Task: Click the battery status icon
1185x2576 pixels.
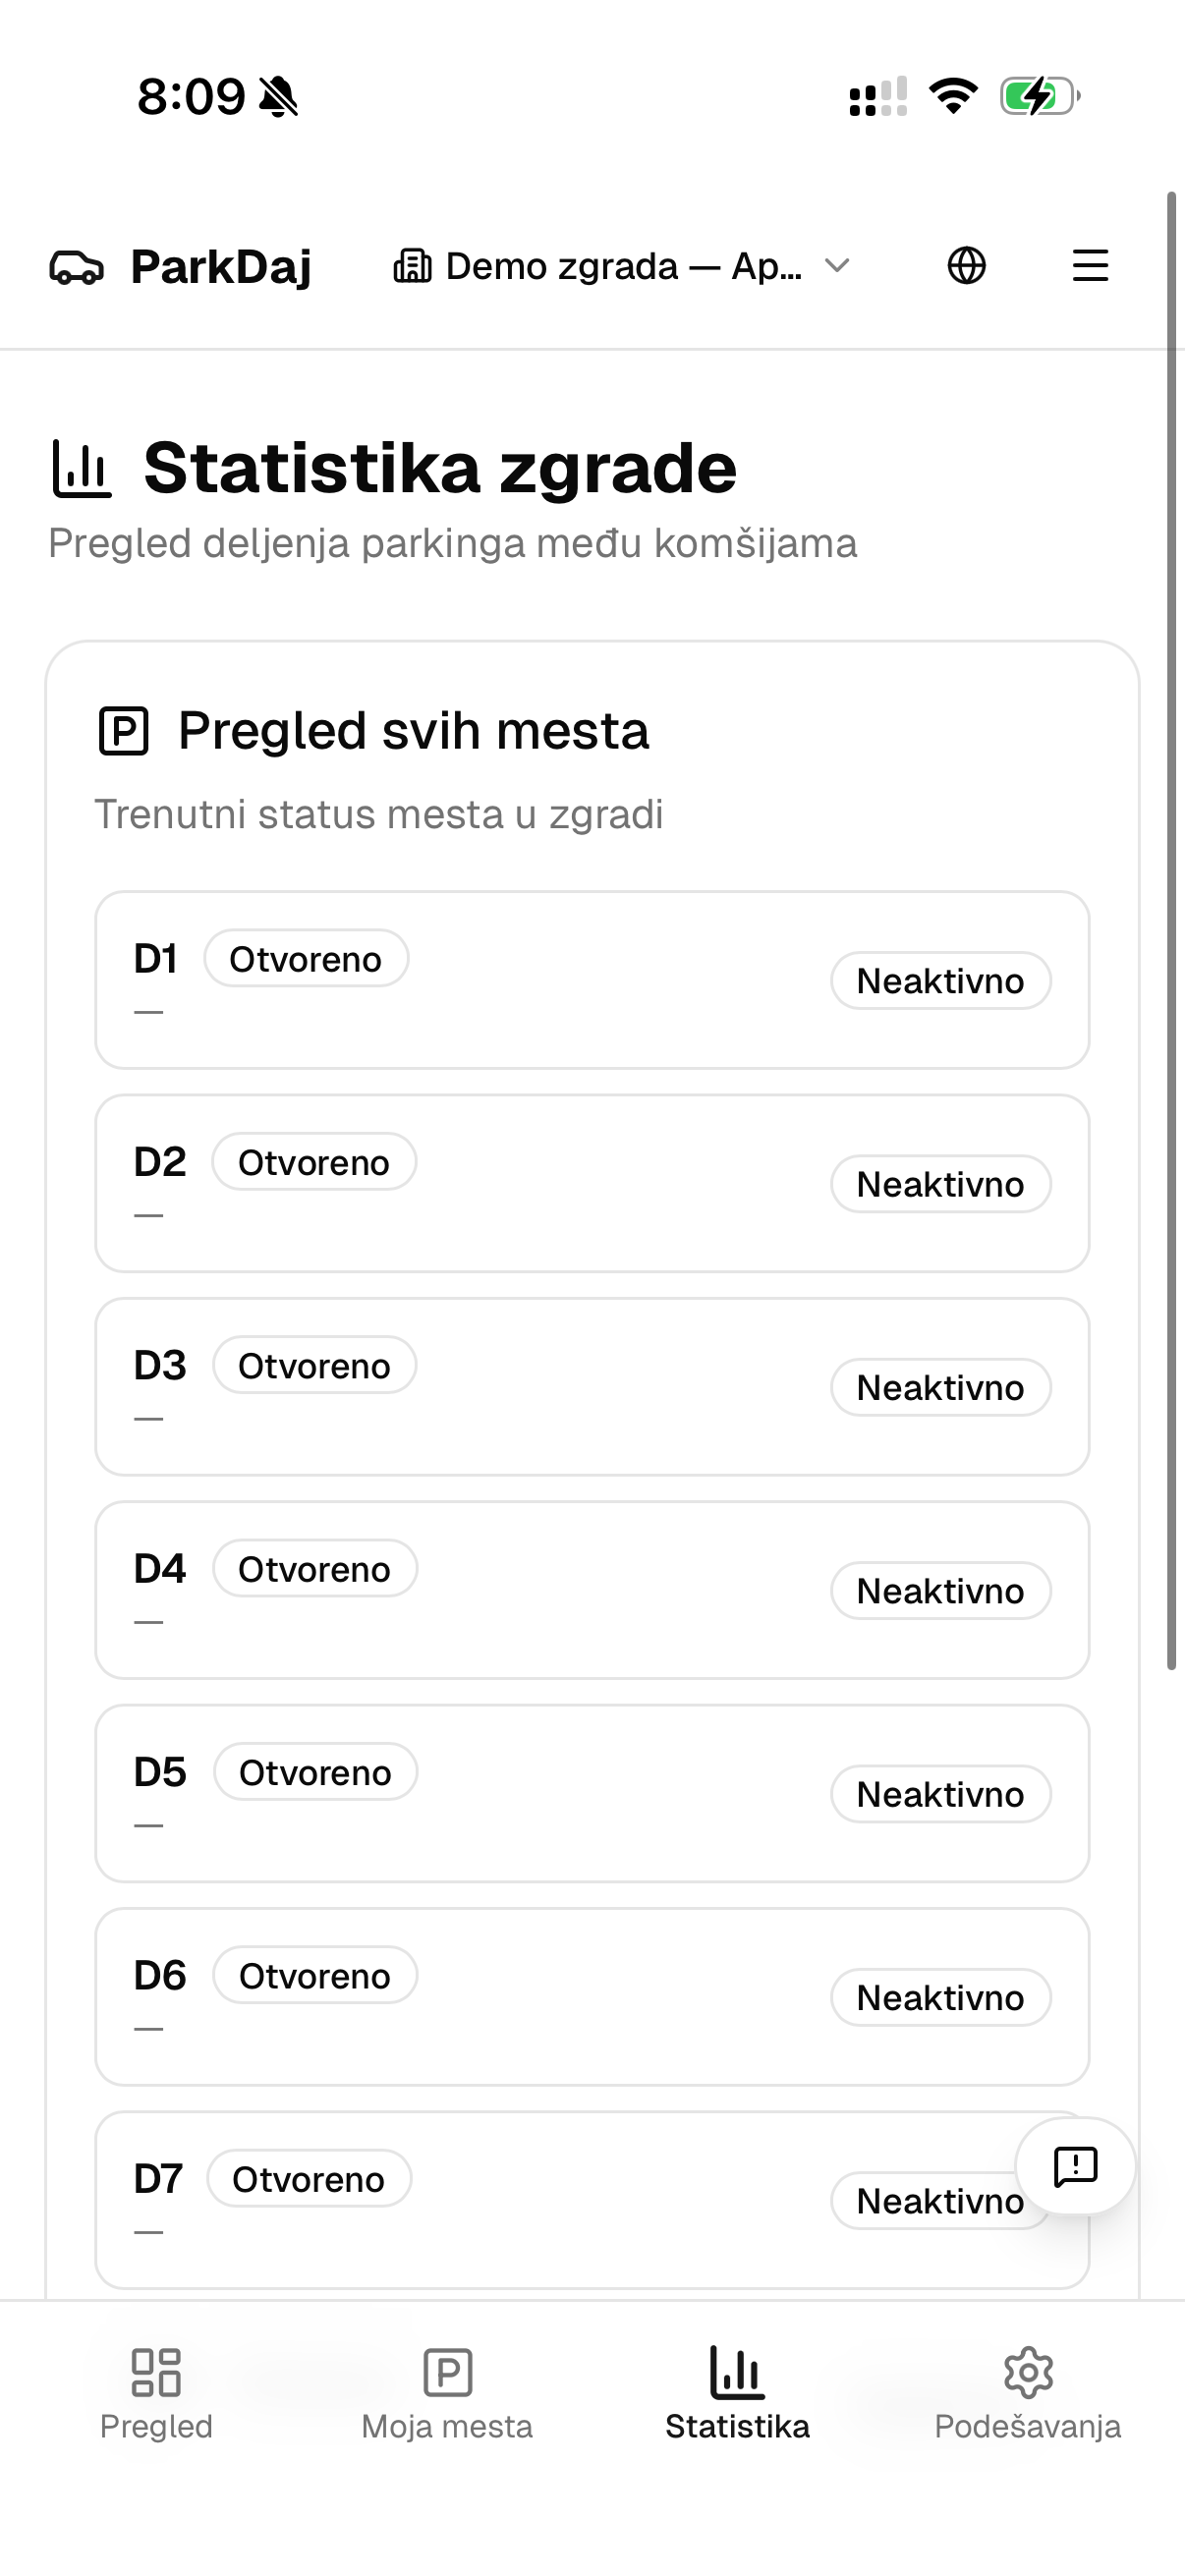Action: 1040,97
